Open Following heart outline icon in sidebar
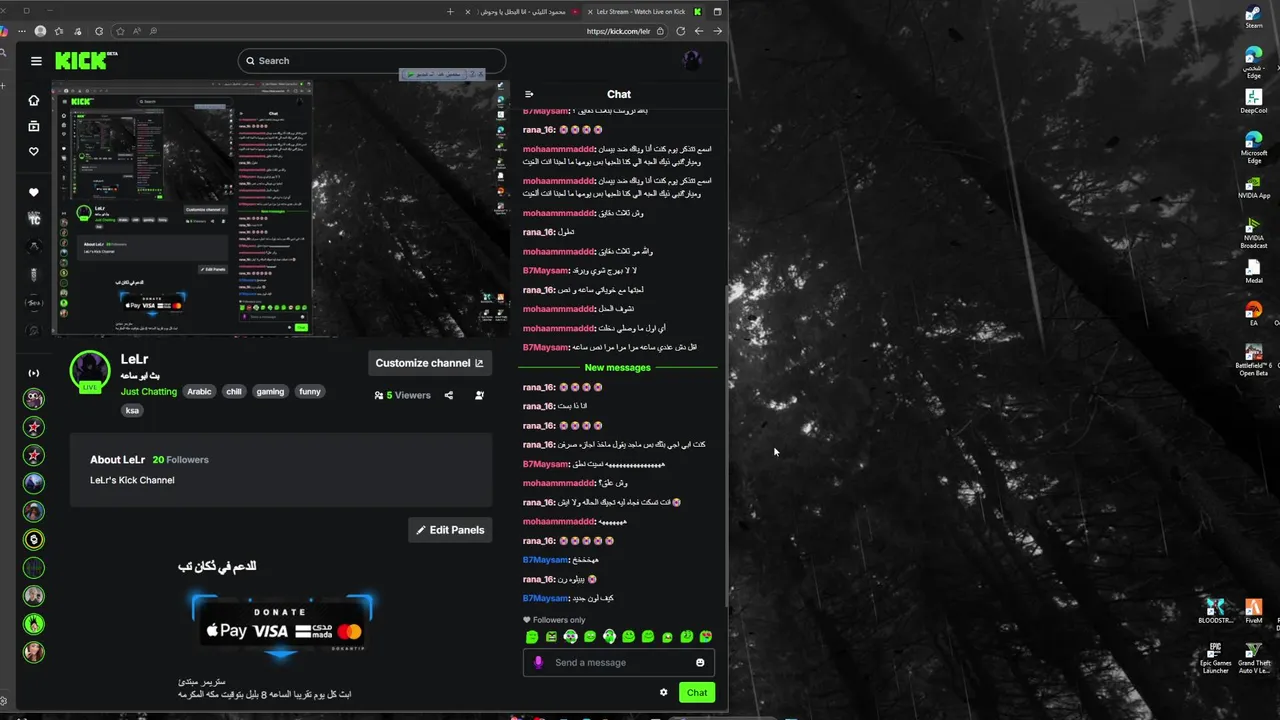The width and height of the screenshot is (1280, 720). point(33,152)
